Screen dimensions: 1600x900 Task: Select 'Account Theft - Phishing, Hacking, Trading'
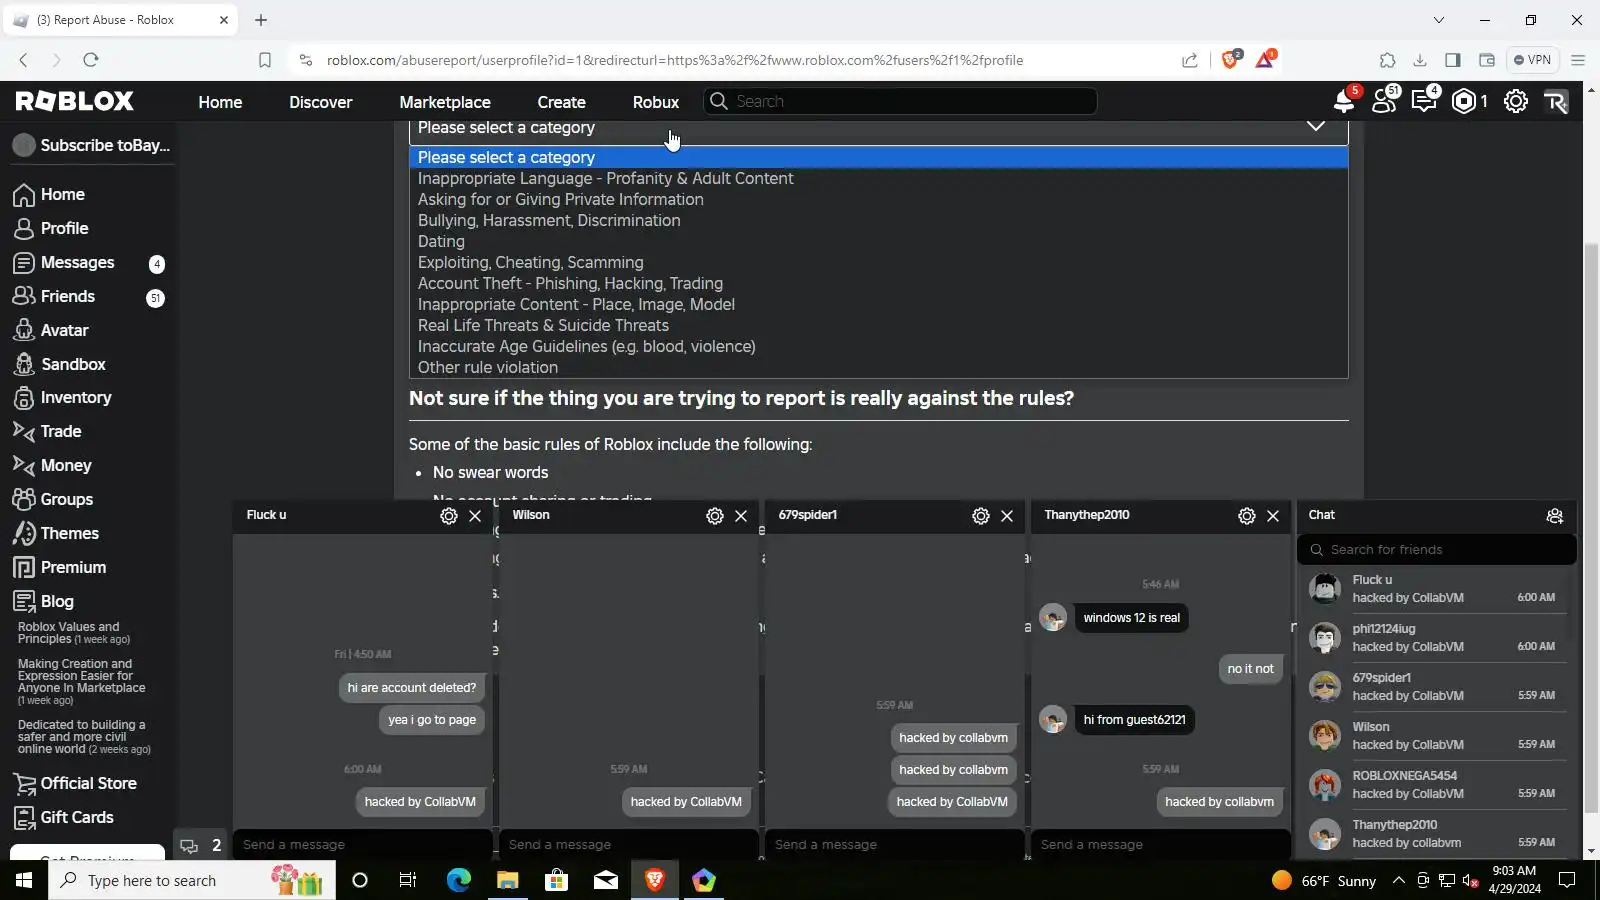878,283
